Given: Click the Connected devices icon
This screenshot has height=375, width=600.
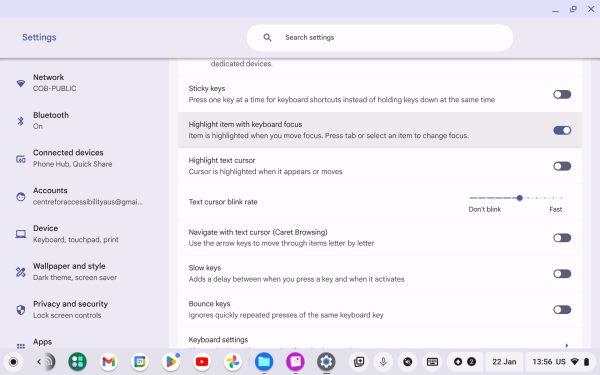Looking at the screenshot, I should 21,159.
